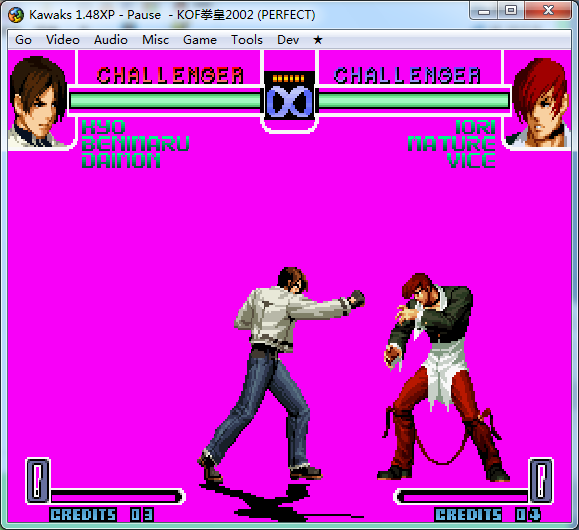Click the right player's green health bar

click(414, 100)
